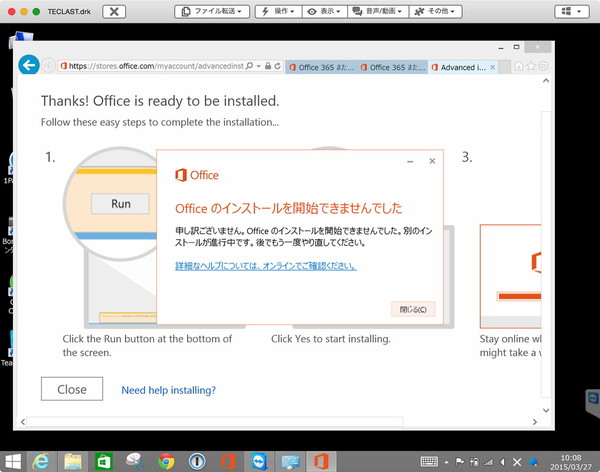
Task: Open 1Password icon in the taskbar
Action: [197, 462]
